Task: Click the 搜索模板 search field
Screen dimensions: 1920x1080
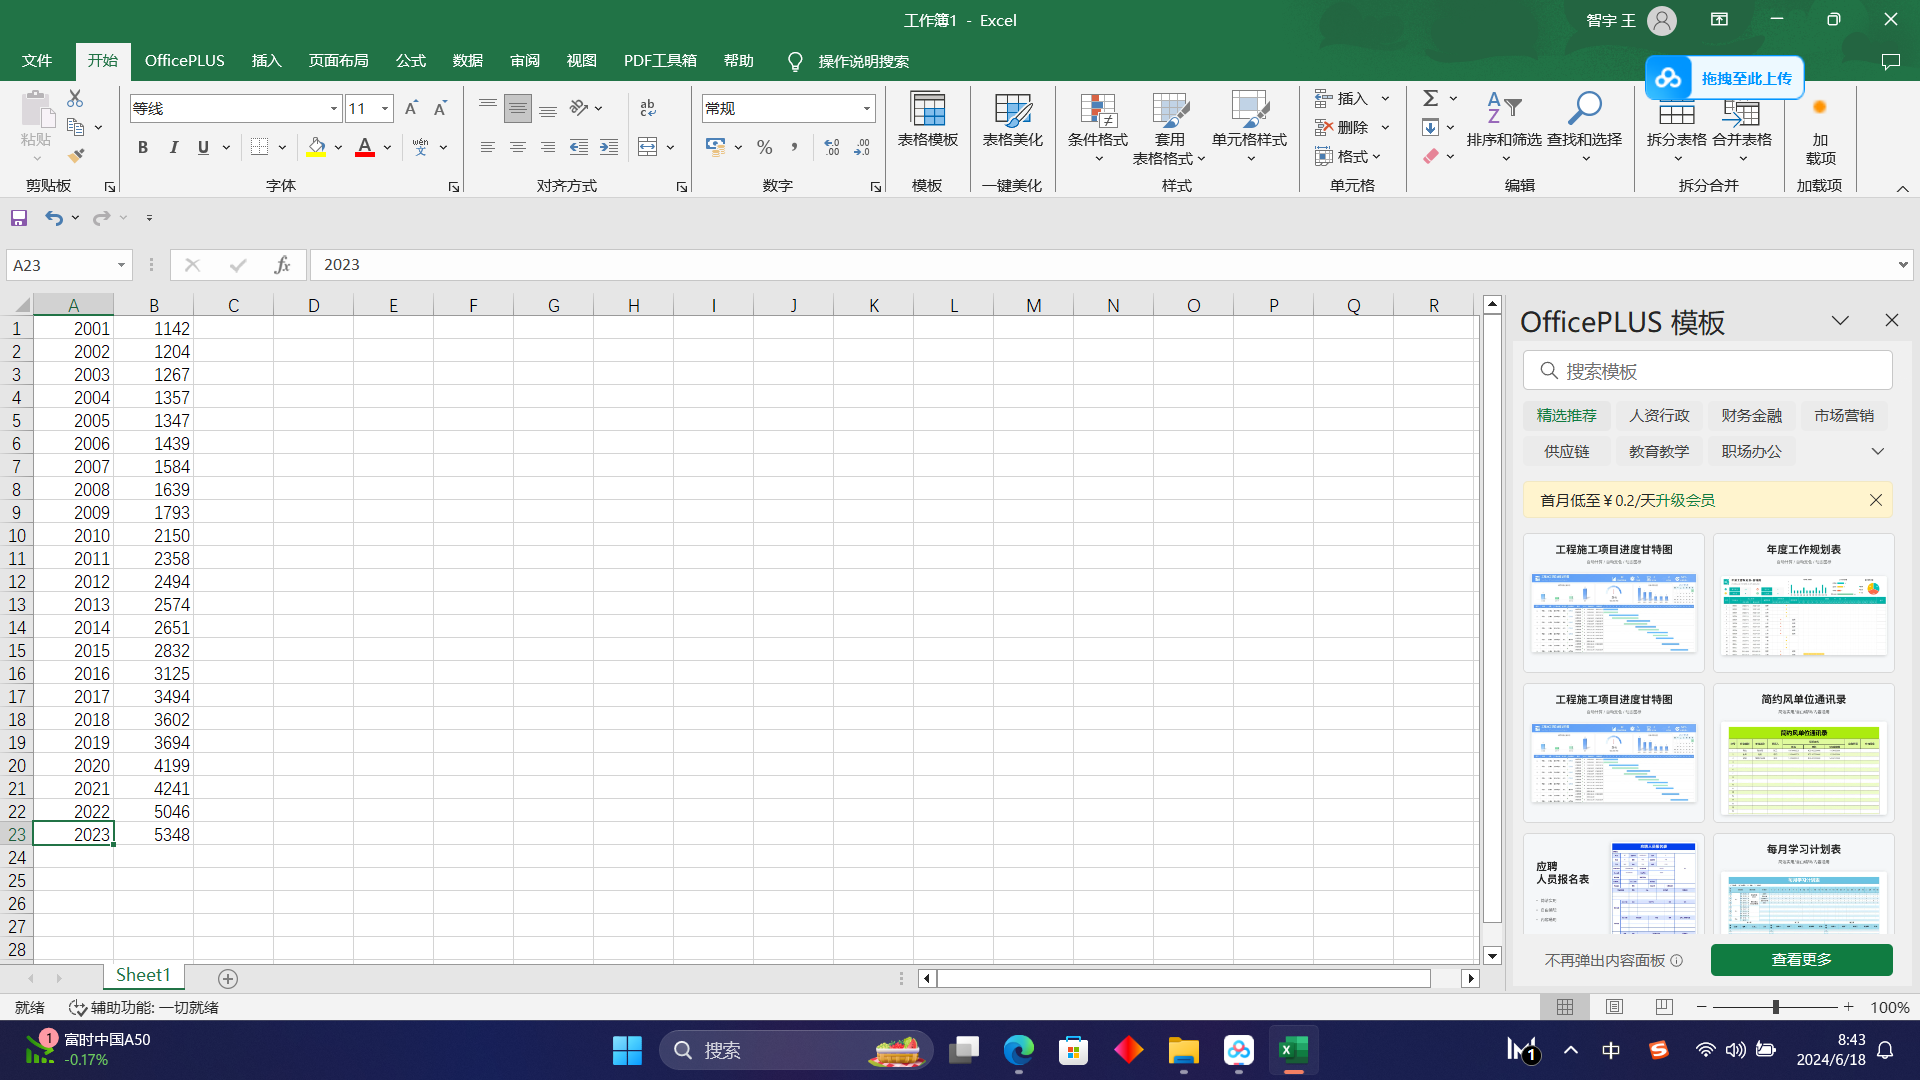Action: coord(1708,371)
